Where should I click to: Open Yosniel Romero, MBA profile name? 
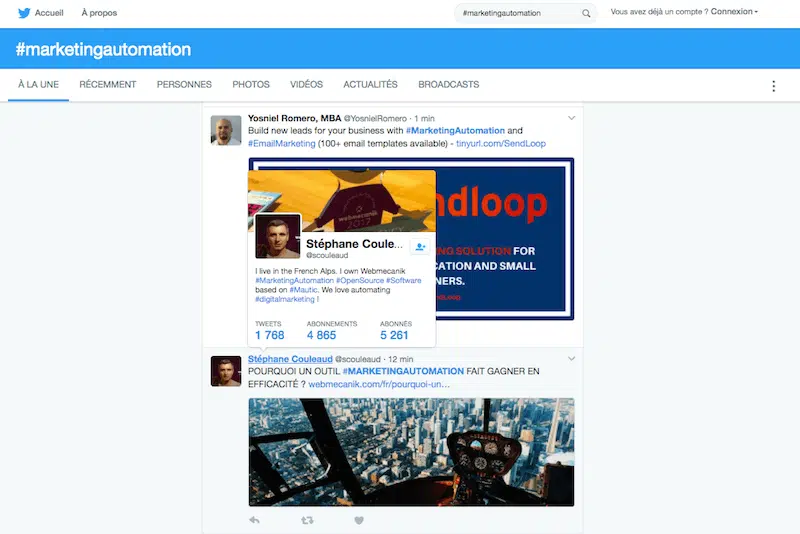294,118
